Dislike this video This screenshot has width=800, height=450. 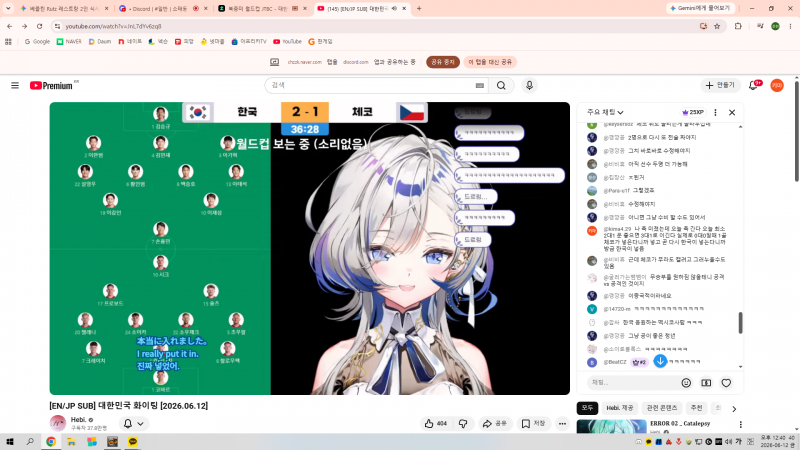[x=463, y=423]
